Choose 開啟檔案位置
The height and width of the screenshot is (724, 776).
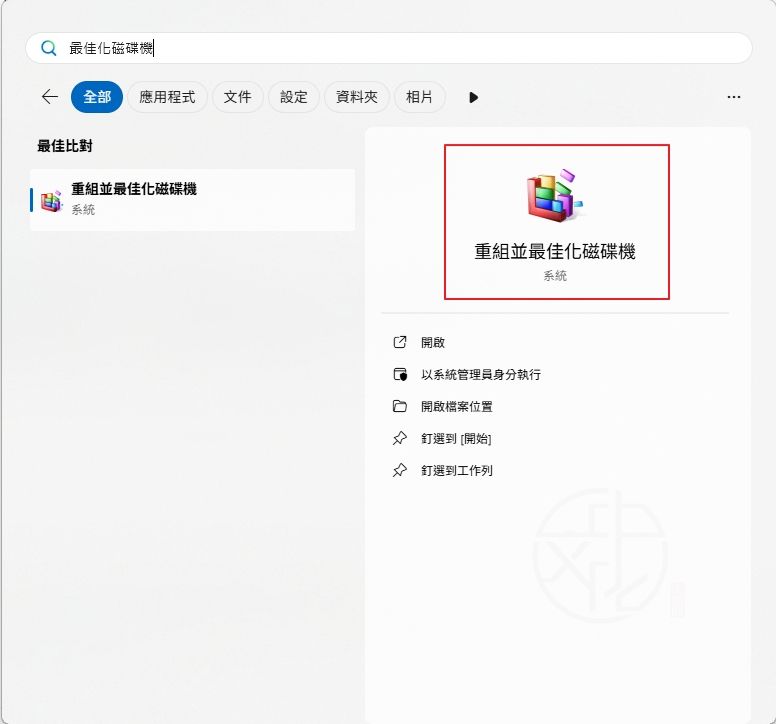coord(457,407)
